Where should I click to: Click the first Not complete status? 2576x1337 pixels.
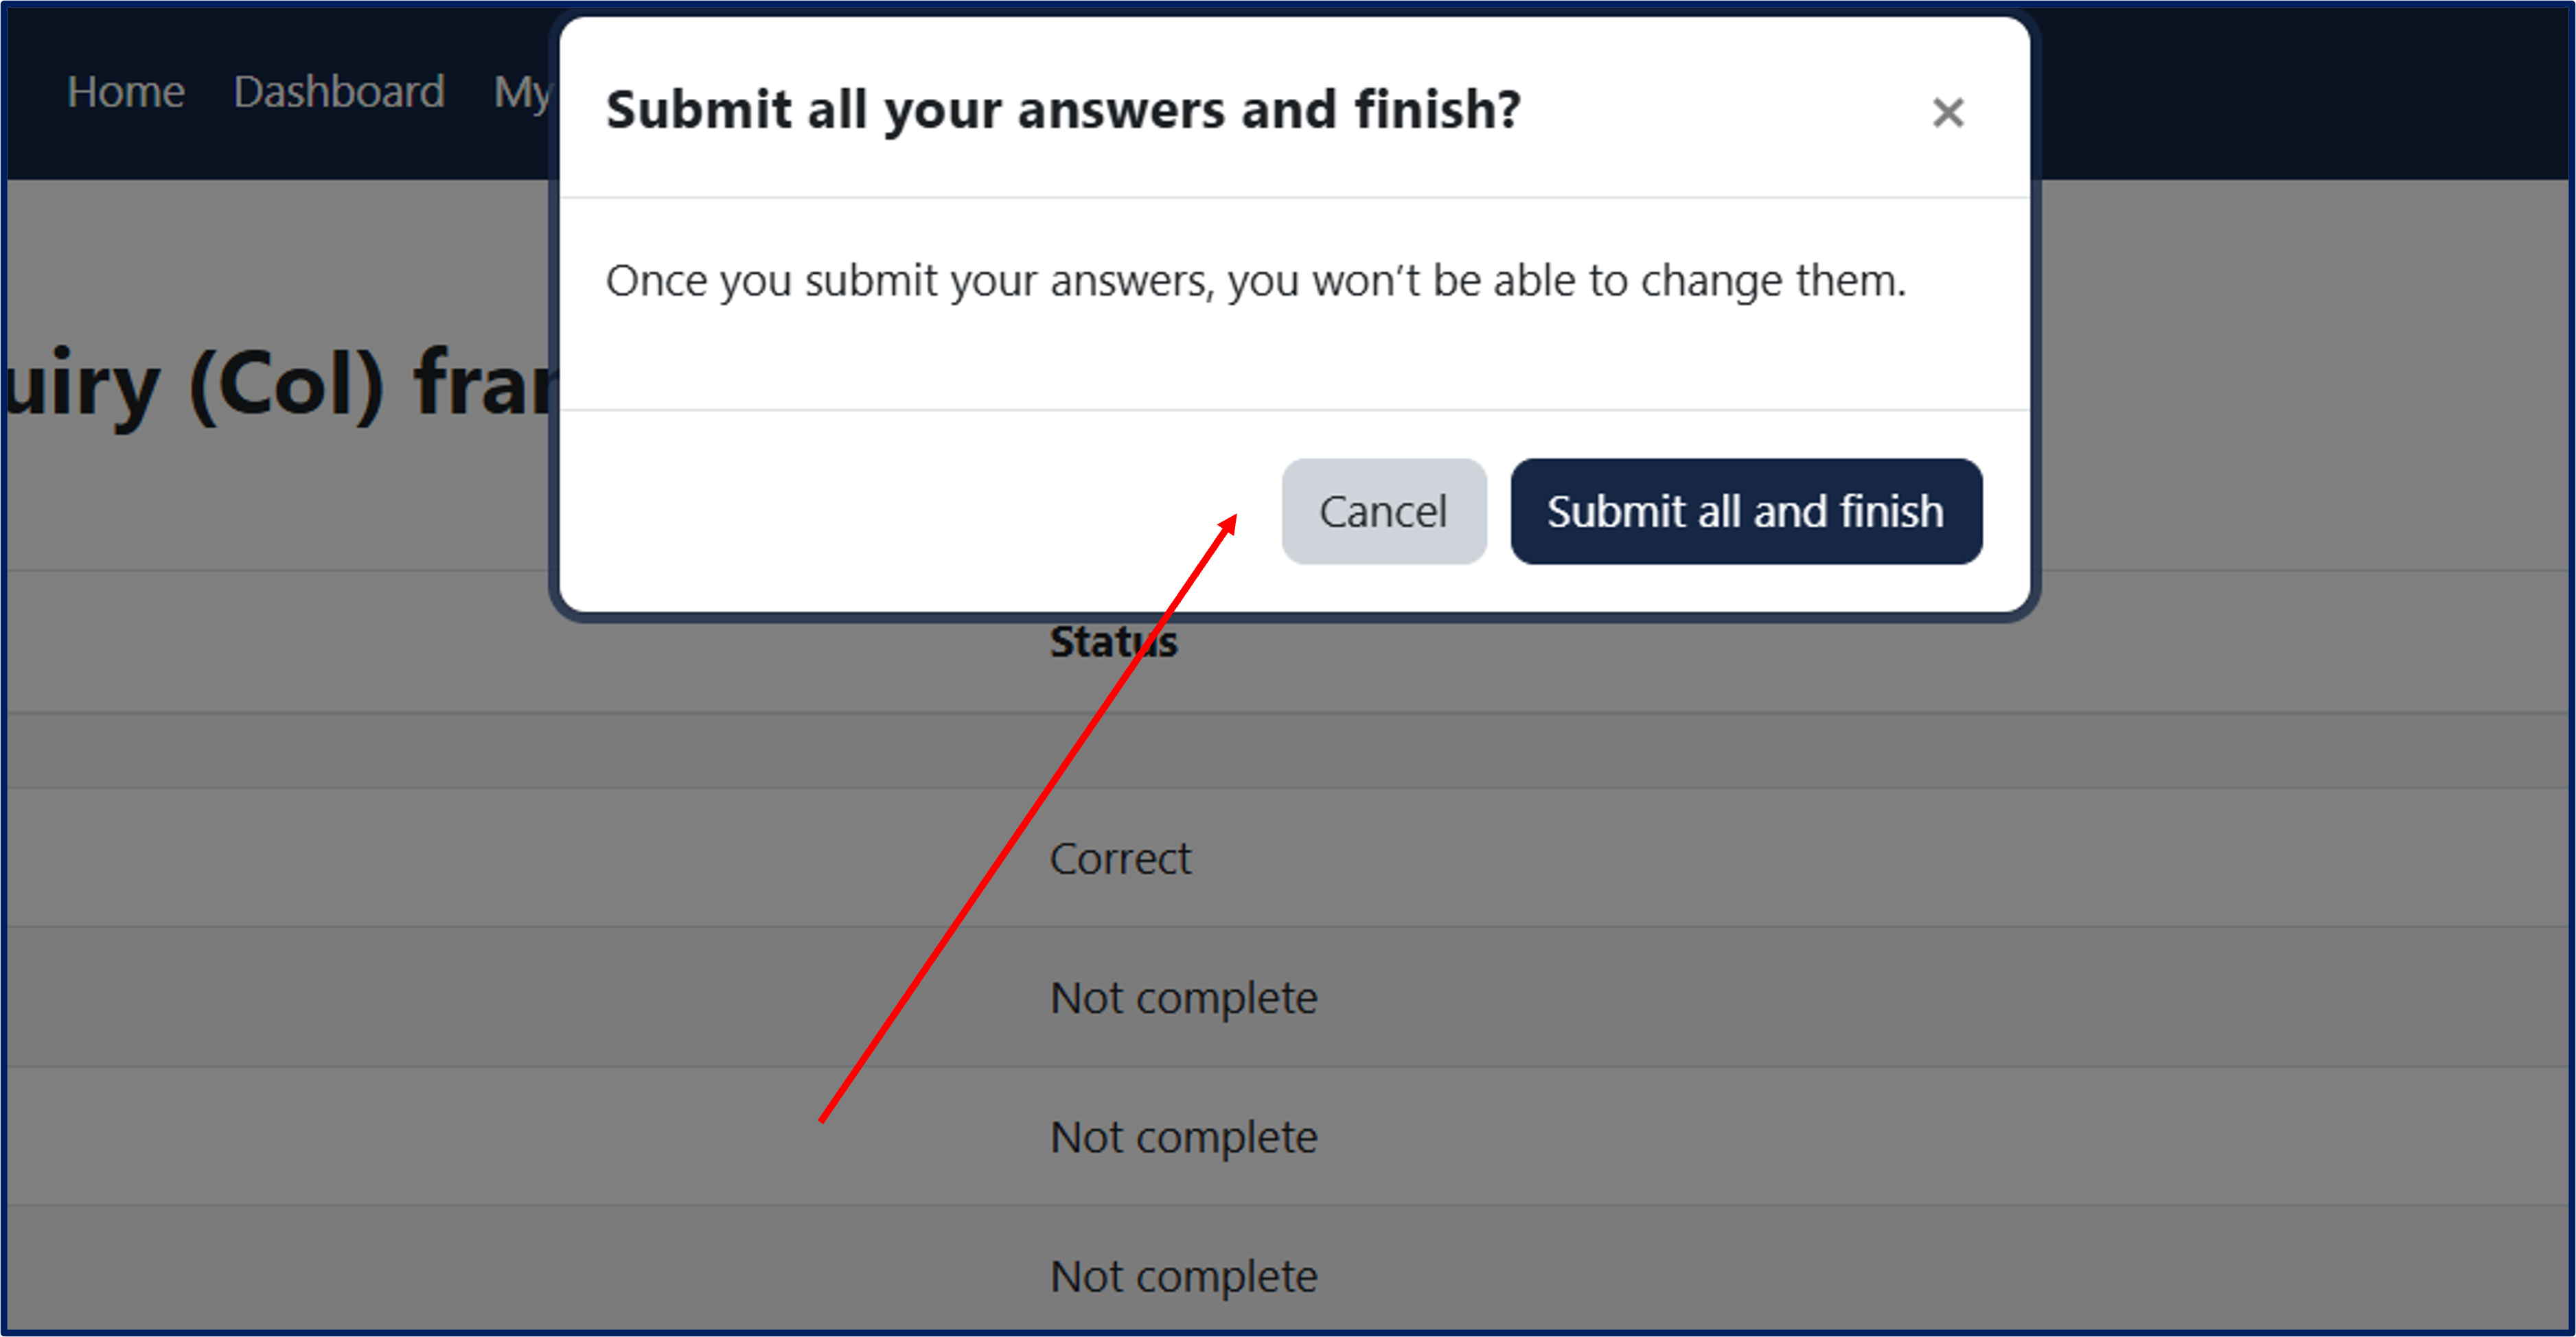click(1183, 998)
